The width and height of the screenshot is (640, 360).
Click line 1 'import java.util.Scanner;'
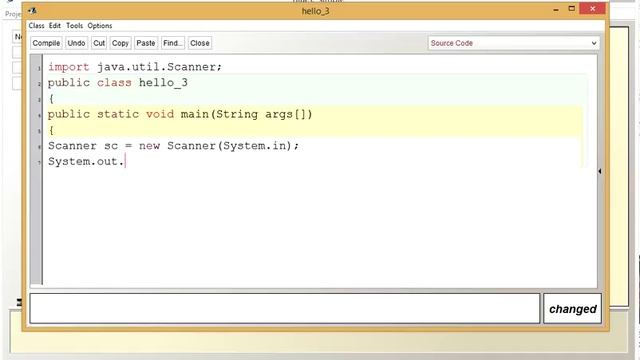[135, 67]
